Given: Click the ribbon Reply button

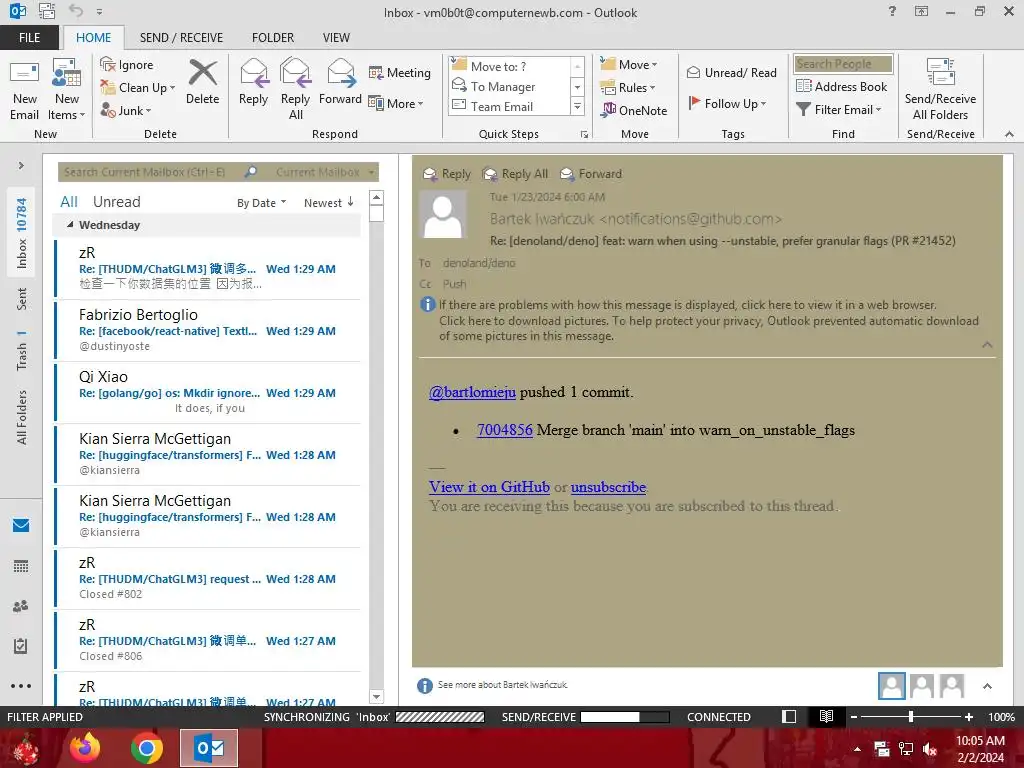Looking at the screenshot, I should tap(253, 82).
